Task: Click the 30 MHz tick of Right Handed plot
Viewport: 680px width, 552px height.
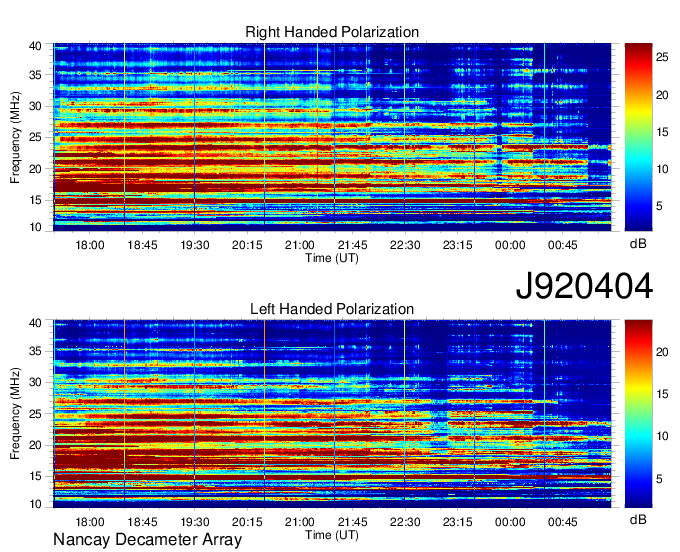Action: pyautogui.click(x=36, y=106)
